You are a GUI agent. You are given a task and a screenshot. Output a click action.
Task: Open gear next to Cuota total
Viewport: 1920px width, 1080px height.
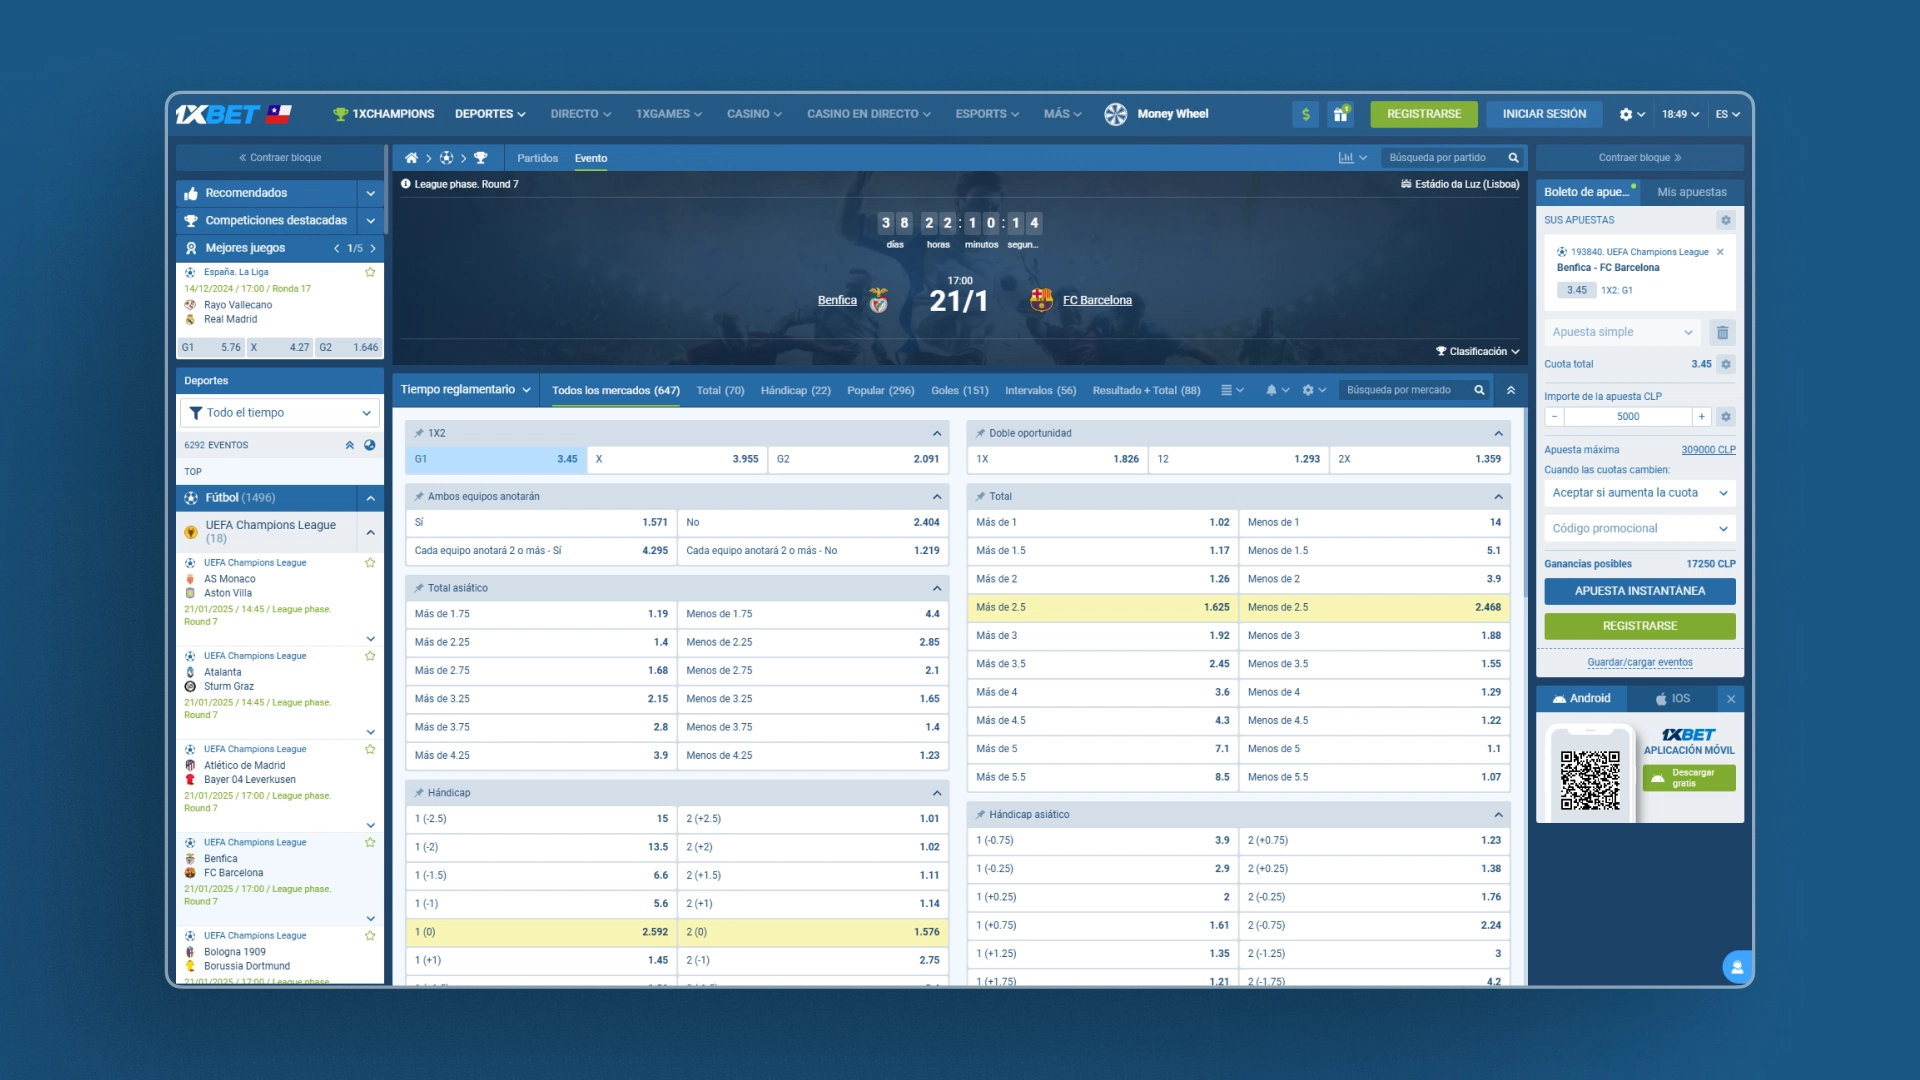coord(1726,364)
